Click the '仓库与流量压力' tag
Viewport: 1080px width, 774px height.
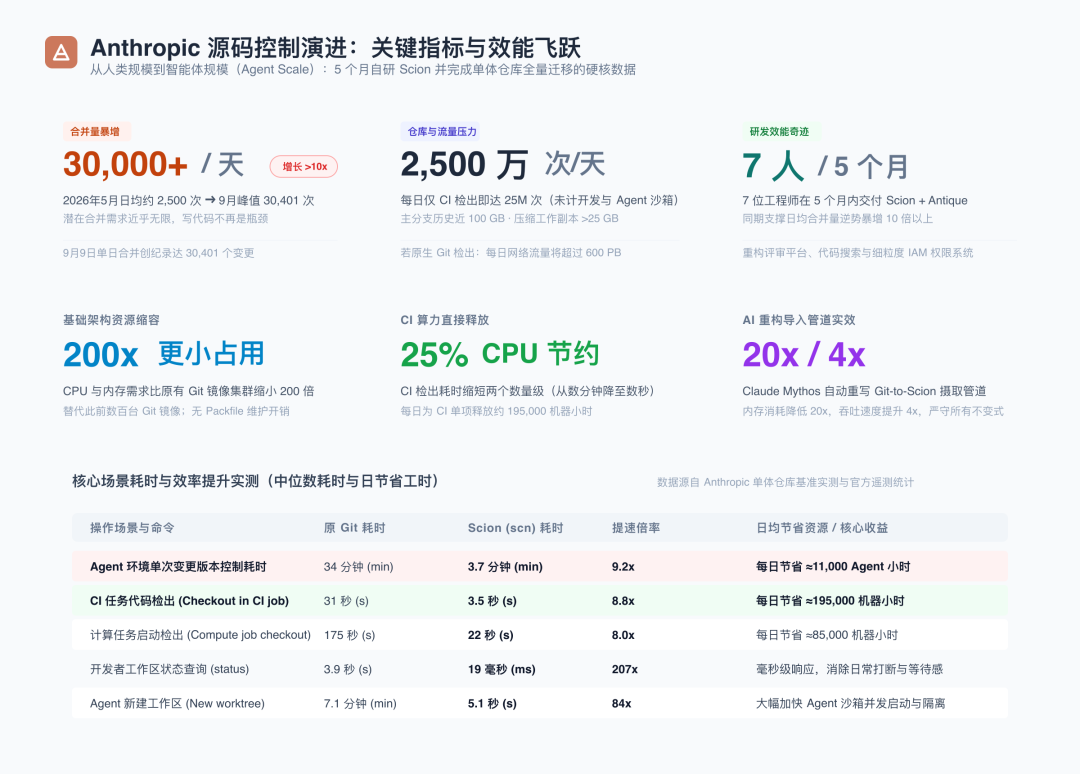pyautogui.click(x=442, y=132)
